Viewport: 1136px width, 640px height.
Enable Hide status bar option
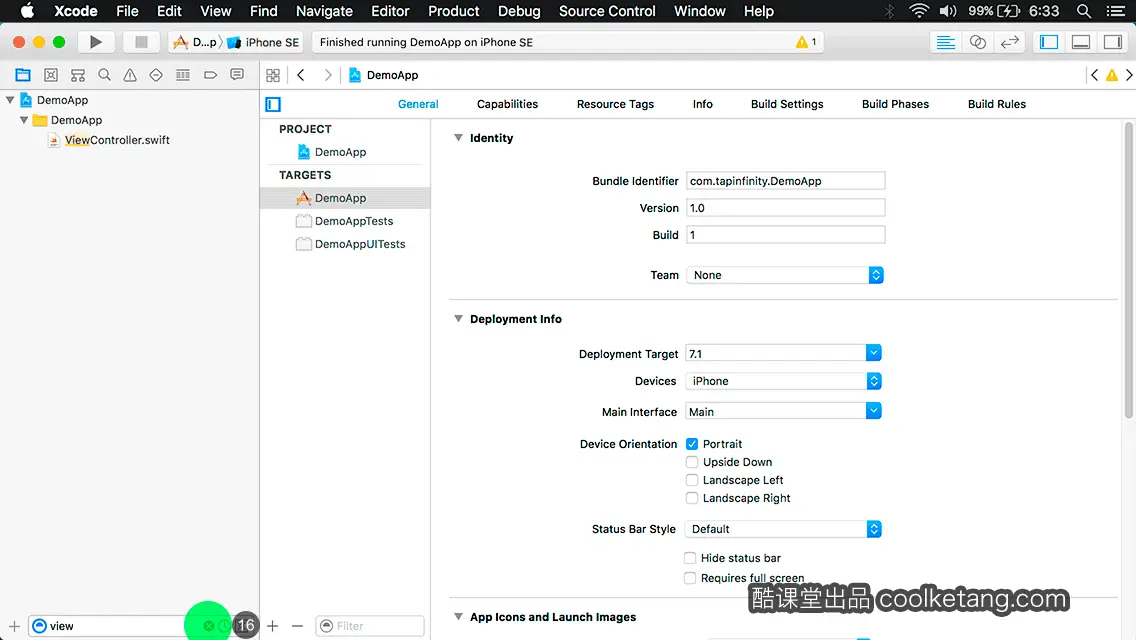[690, 557]
